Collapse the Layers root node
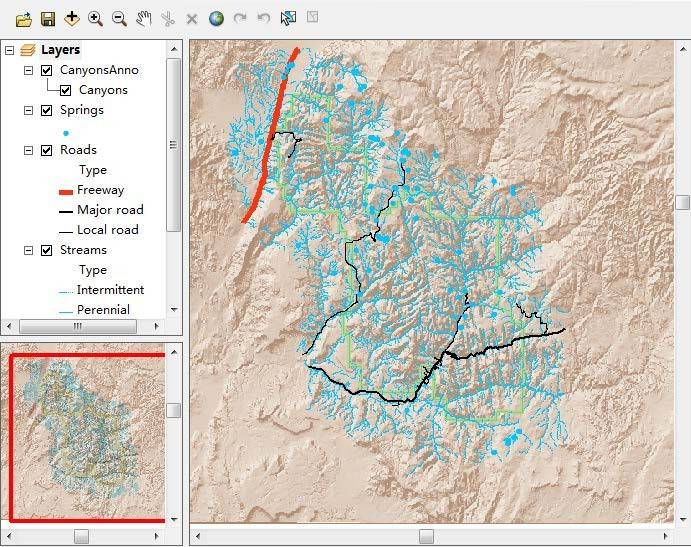Image resolution: width=691 pixels, height=547 pixels. point(9,50)
